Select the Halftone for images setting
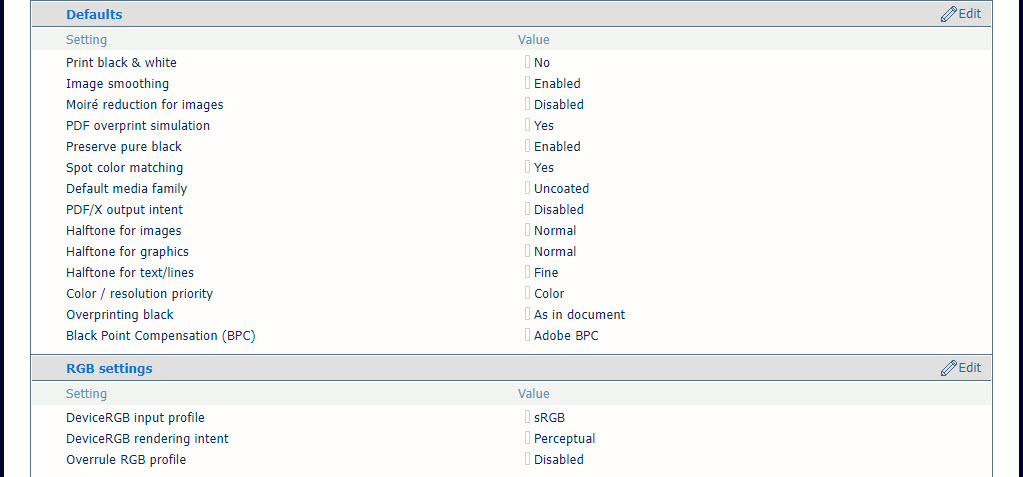 (124, 231)
